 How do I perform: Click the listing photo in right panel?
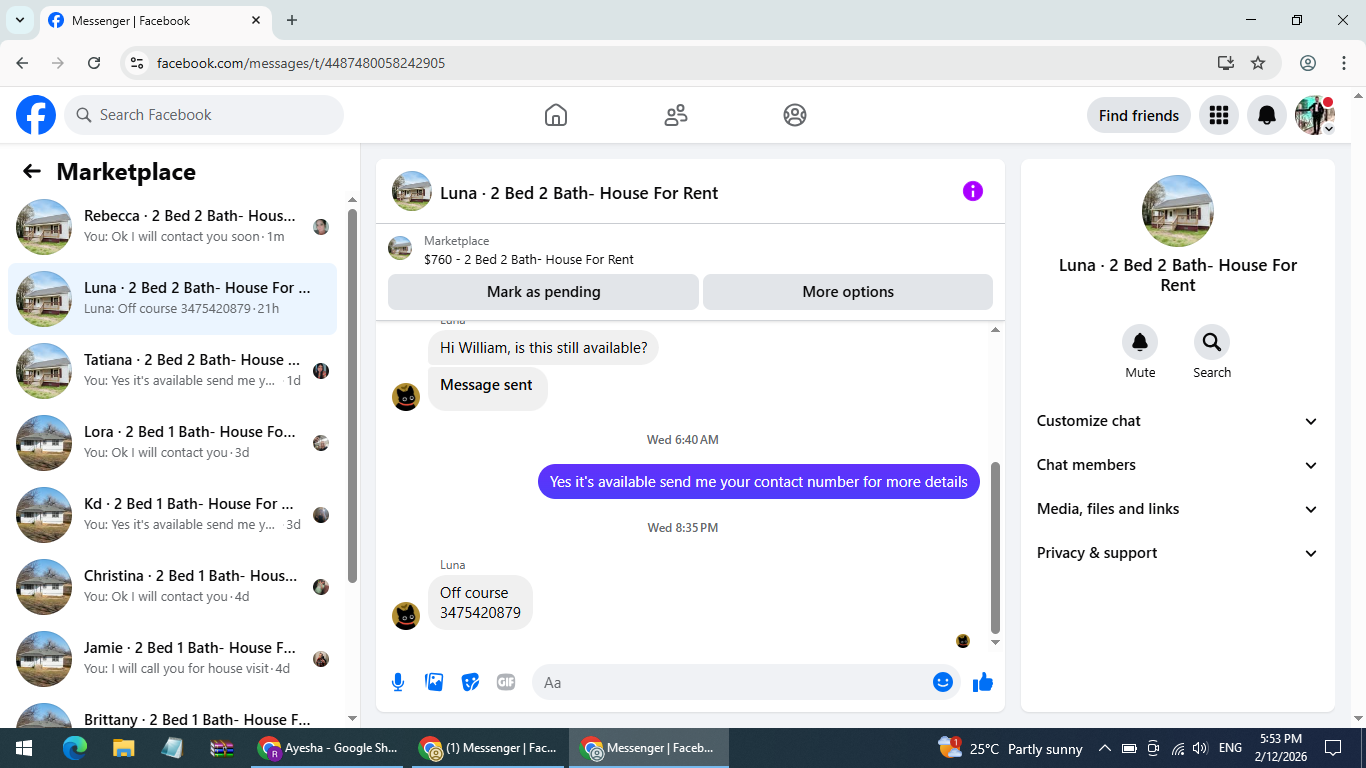point(1178,211)
